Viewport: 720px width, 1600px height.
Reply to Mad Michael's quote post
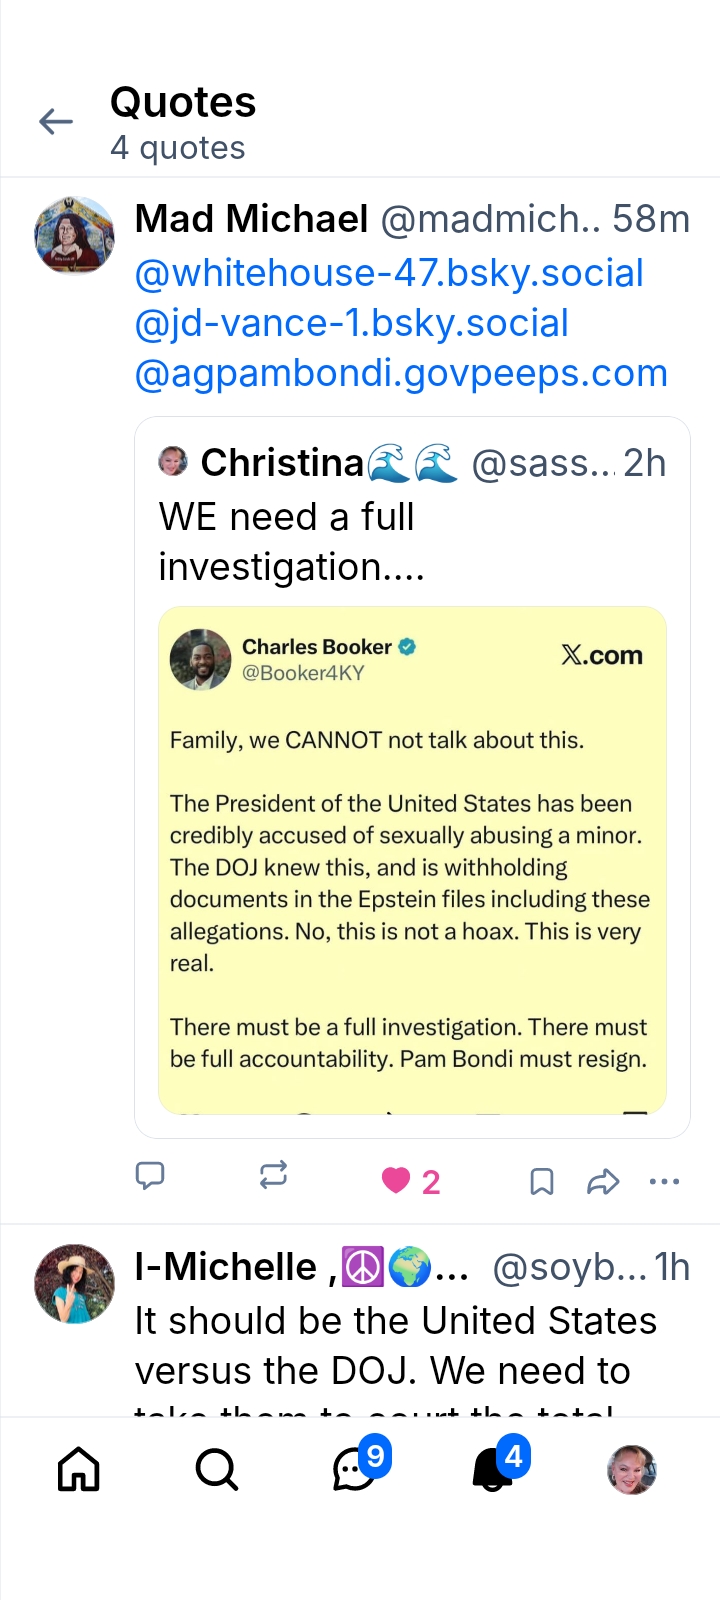(x=150, y=1175)
